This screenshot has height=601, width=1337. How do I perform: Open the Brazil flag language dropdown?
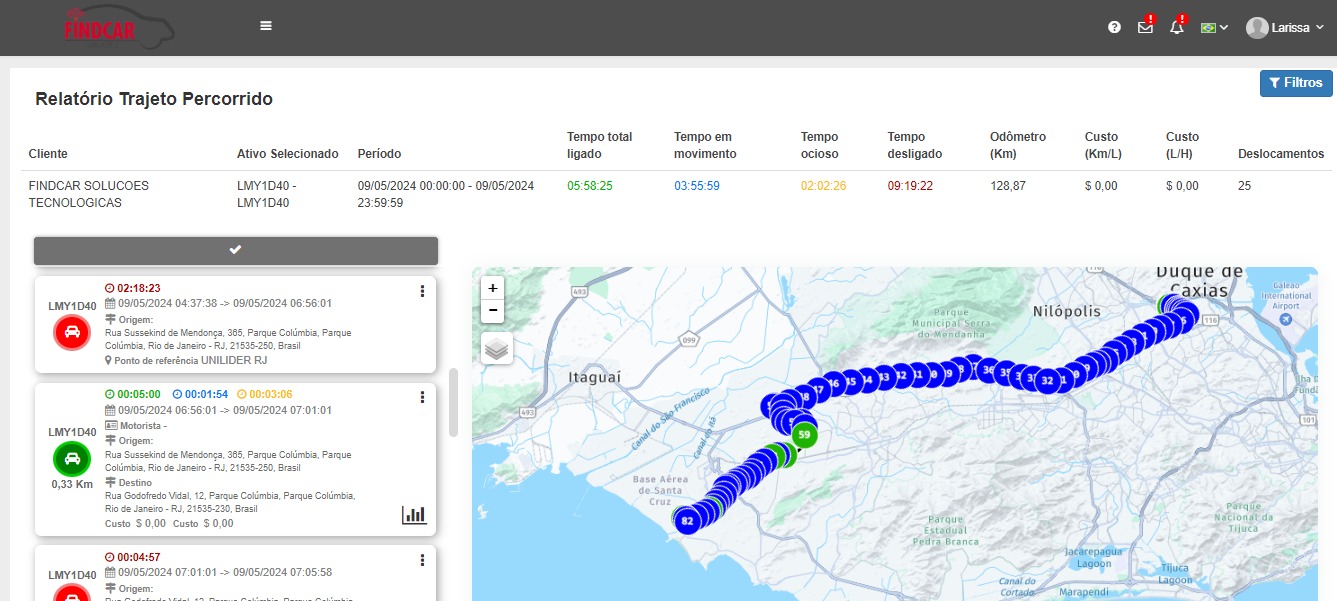1214,28
